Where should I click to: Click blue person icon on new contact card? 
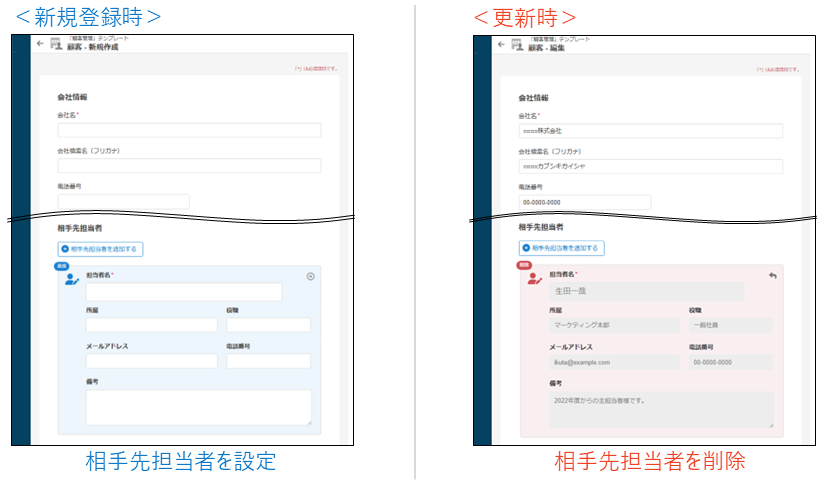point(71,280)
